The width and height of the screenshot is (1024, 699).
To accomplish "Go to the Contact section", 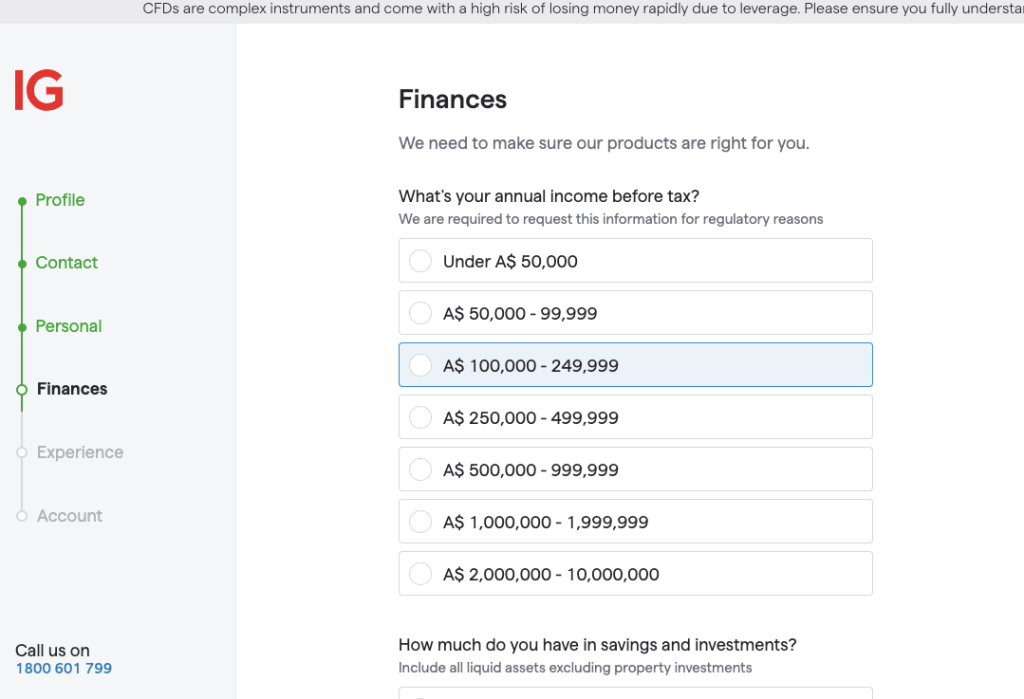I will [x=66, y=263].
